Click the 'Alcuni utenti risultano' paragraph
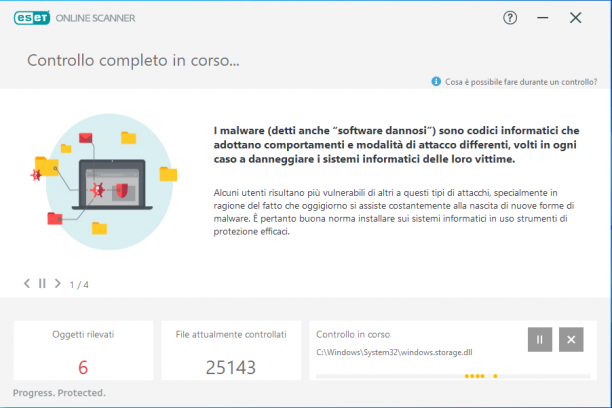The height and width of the screenshot is (408, 612). 394,212
